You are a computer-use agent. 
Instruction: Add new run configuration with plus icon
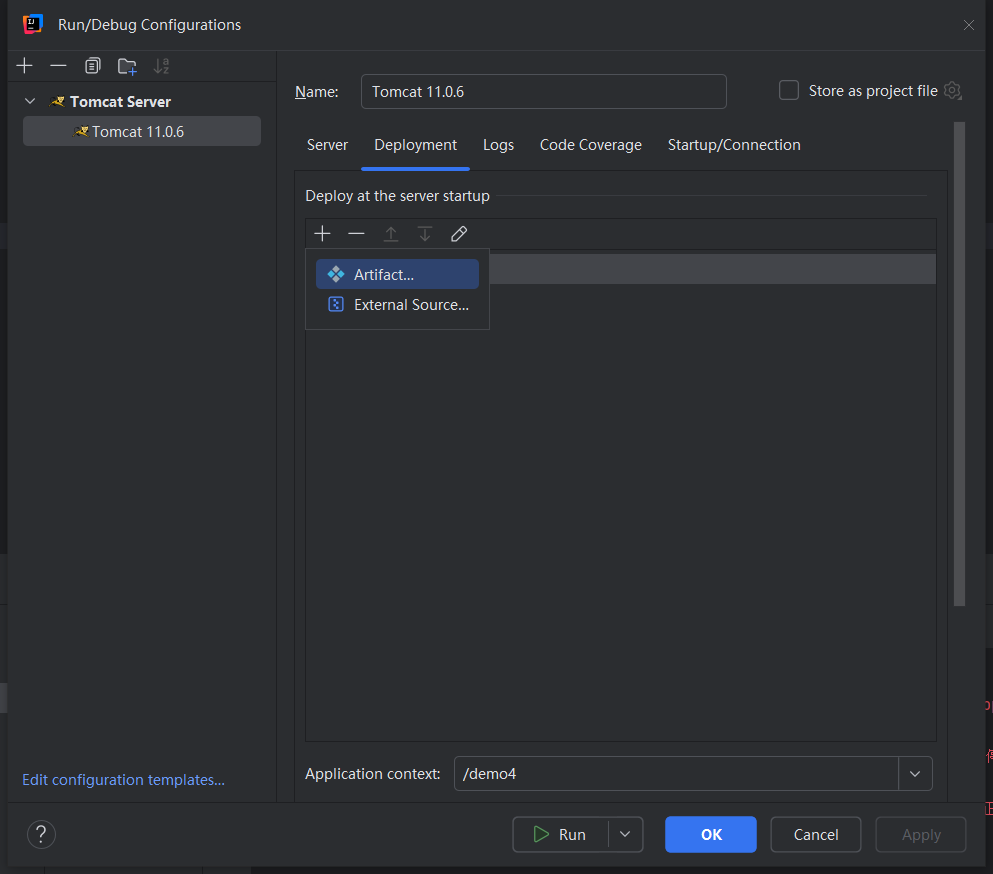(x=25, y=66)
